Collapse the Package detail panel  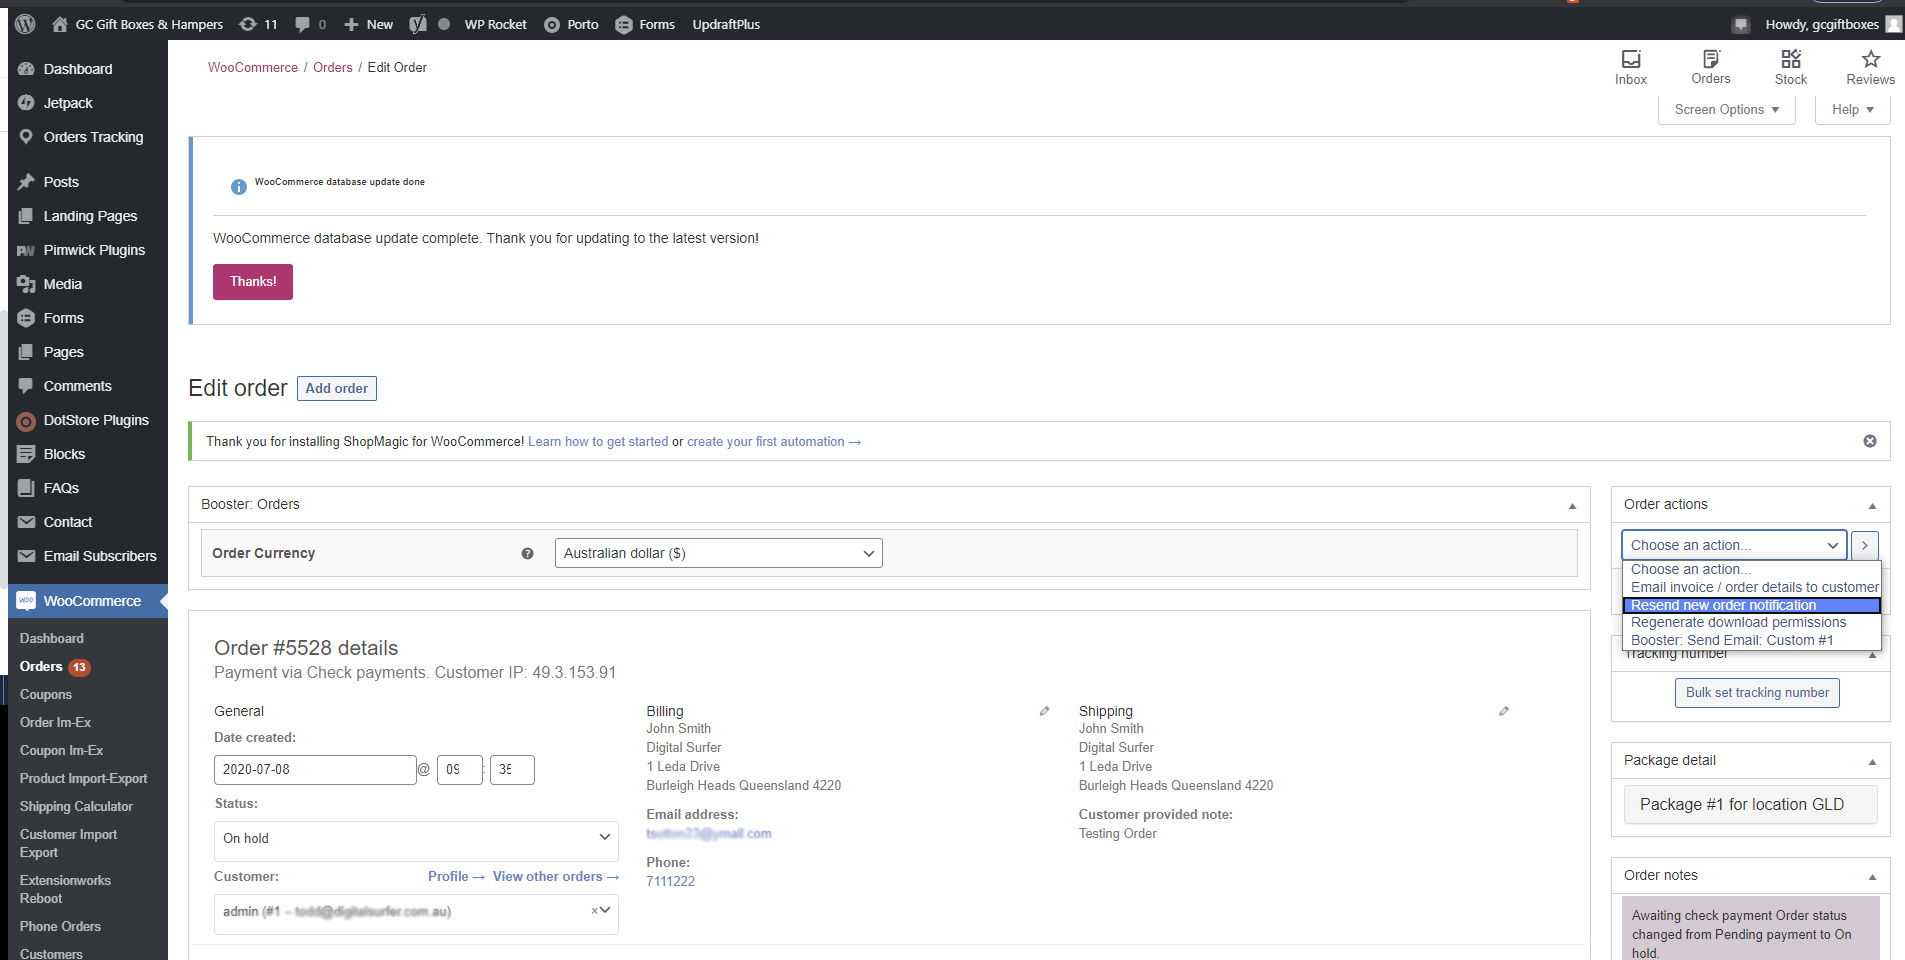click(1872, 762)
